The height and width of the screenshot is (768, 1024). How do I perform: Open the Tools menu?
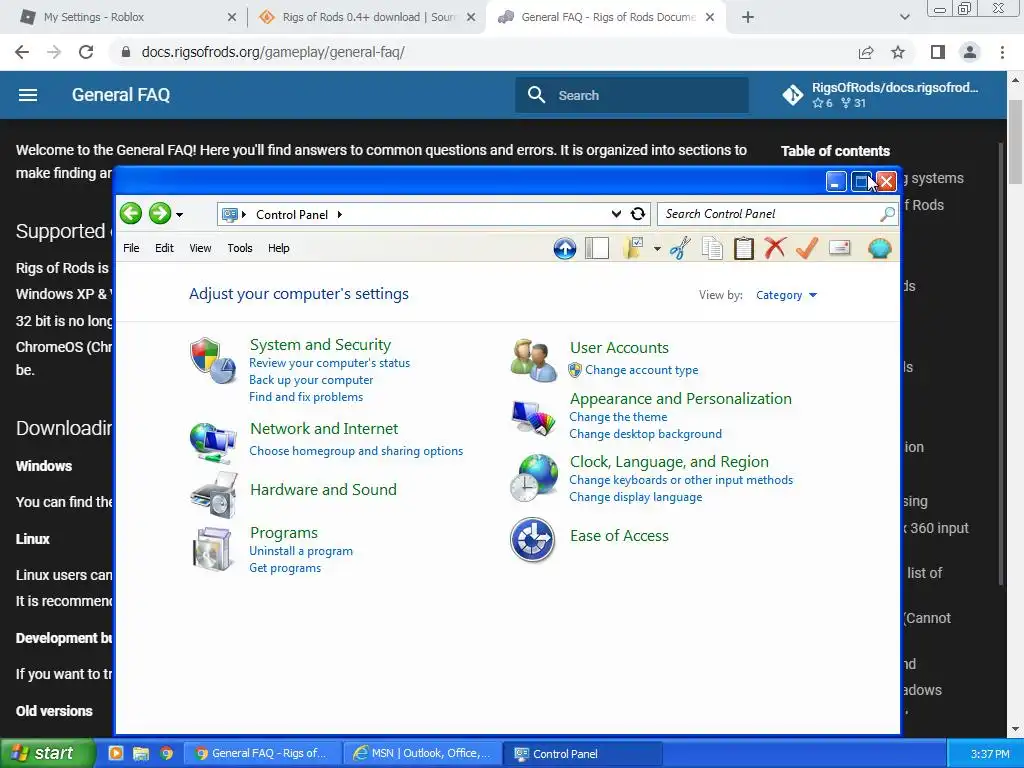[x=240, y=248]
